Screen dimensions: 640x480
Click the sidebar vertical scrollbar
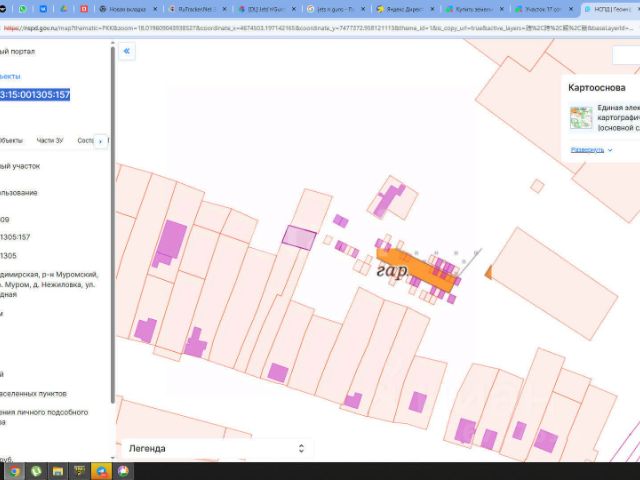pyautogui.click(x=113, y=224)
